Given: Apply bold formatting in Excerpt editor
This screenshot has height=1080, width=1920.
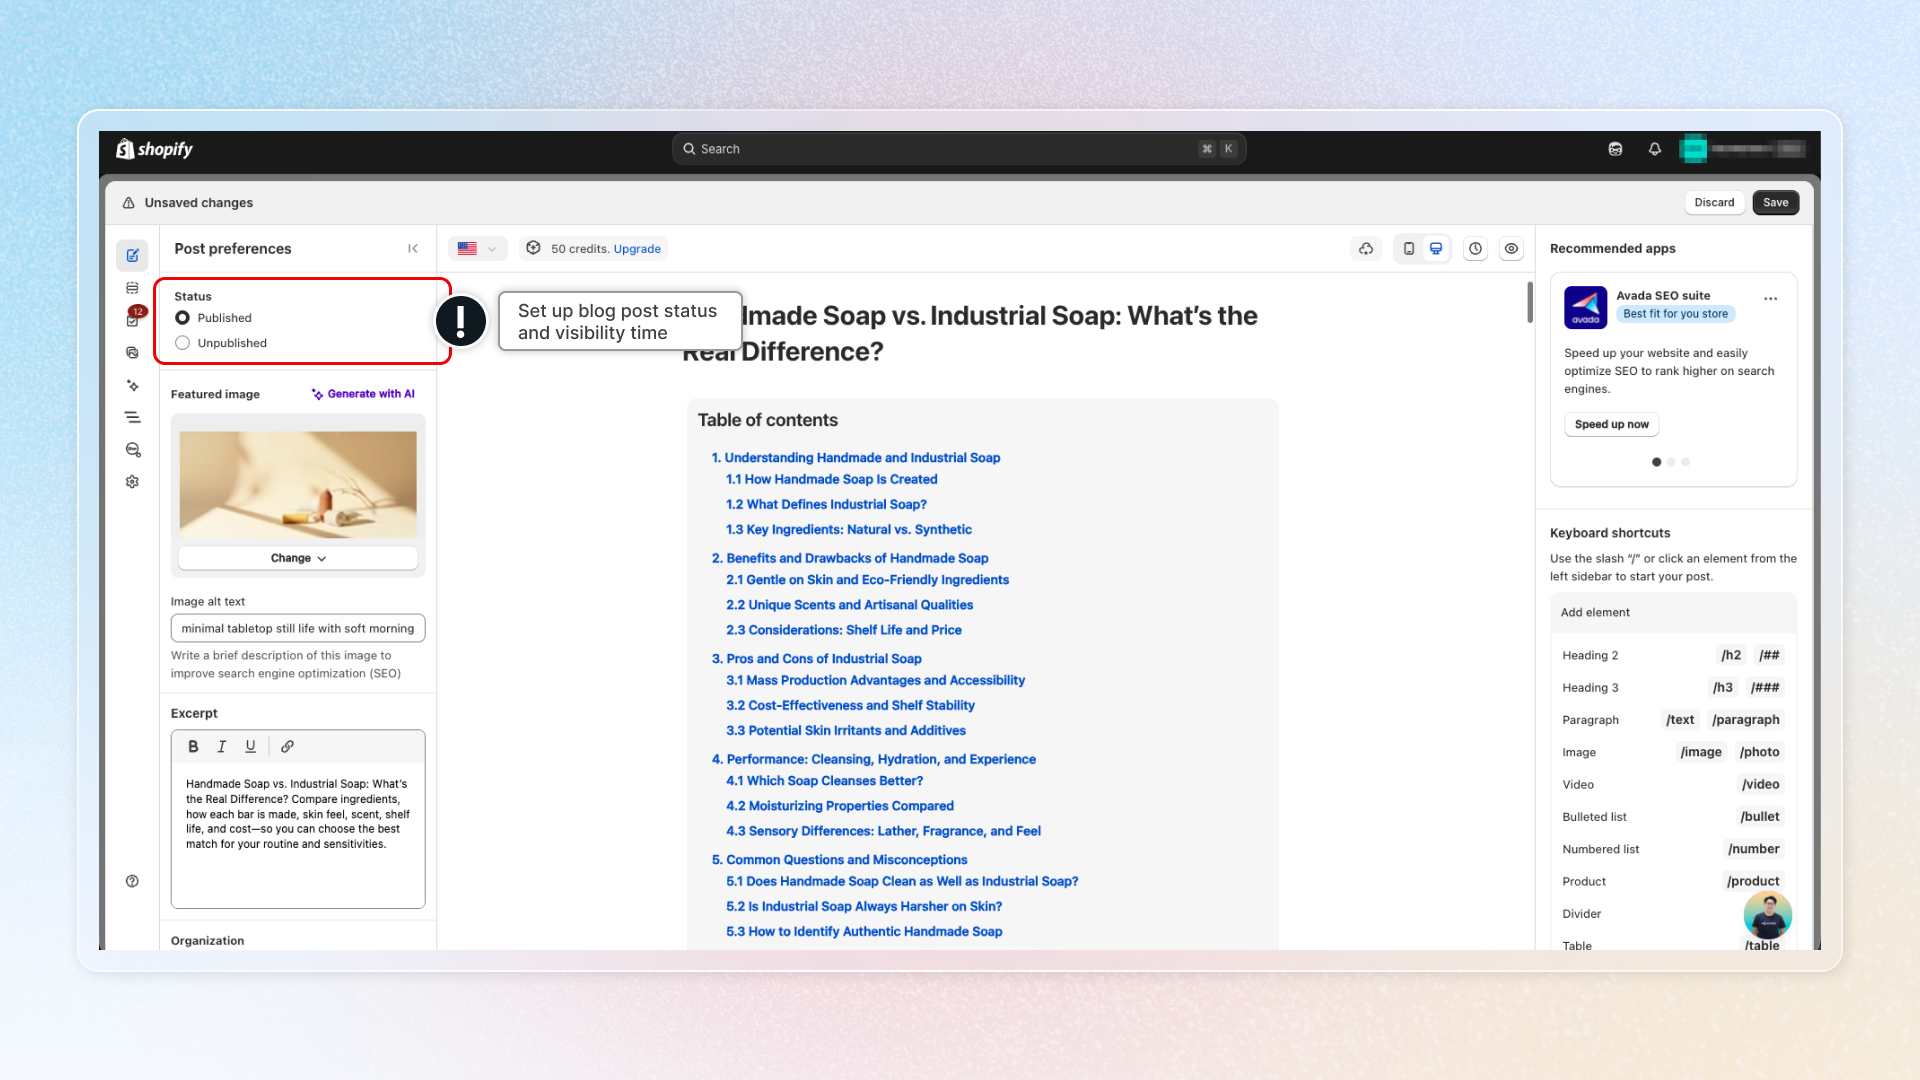Looking at the screenshot, I should (x=193, y=746).
